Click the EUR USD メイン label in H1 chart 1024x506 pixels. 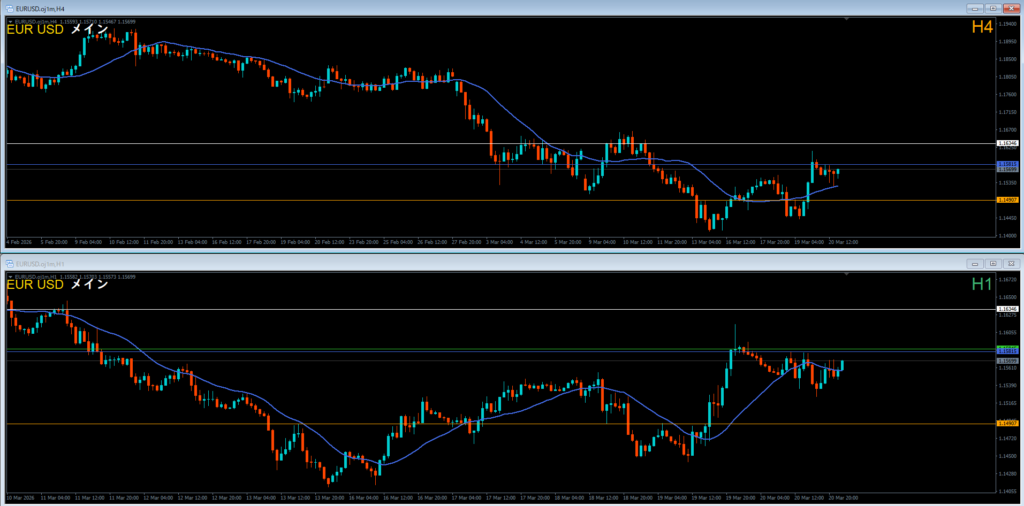(58, 285)
